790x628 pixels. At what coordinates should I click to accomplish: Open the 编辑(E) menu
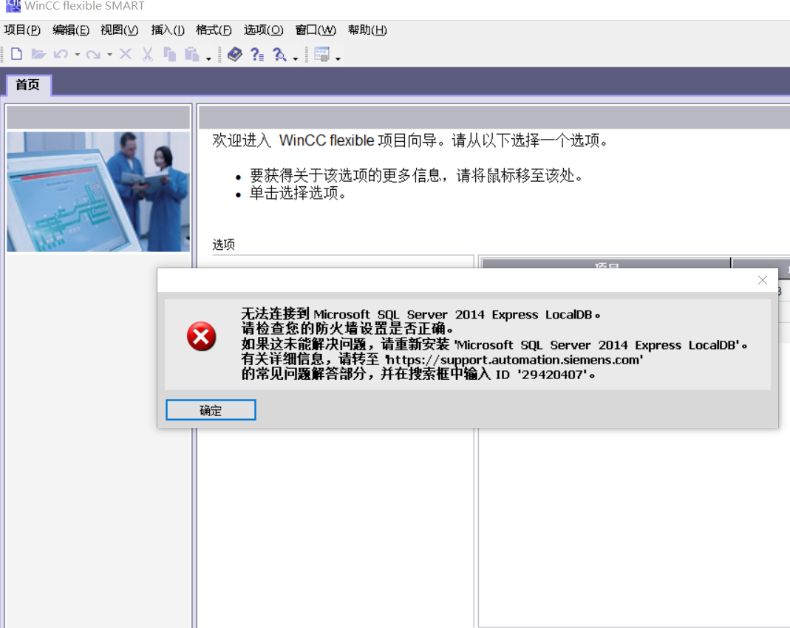coord(71,30)
